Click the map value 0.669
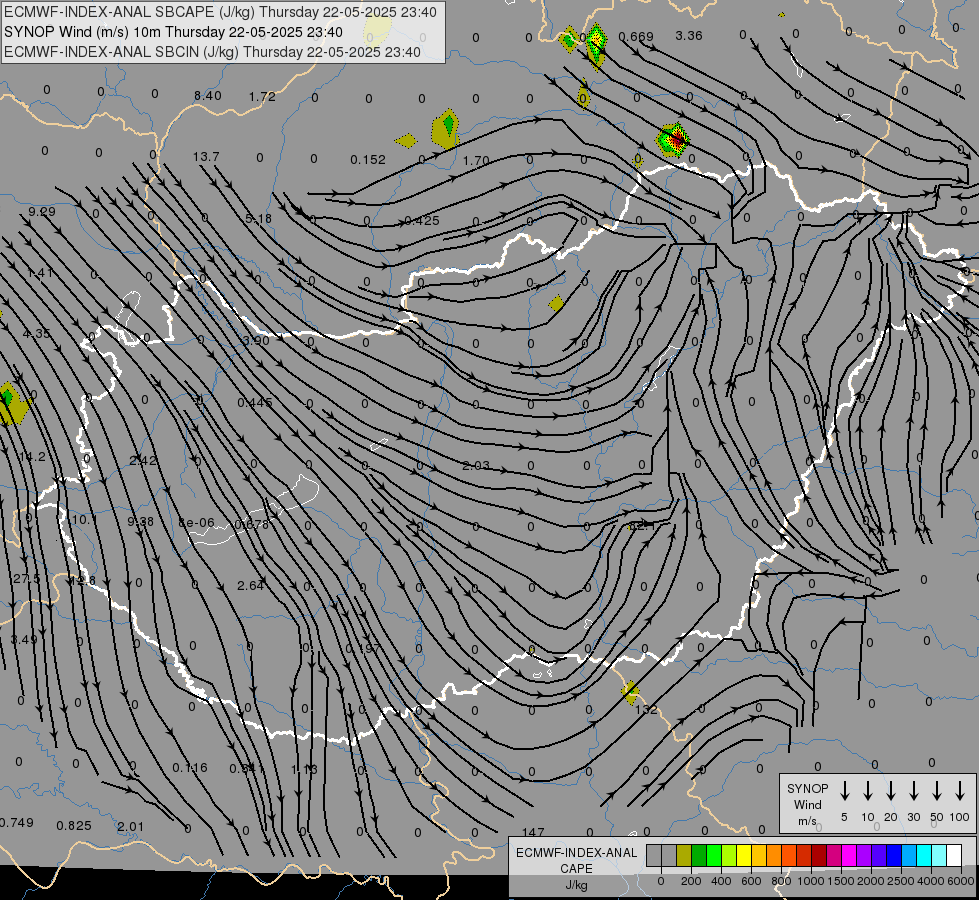The width and height of the screenshot is (979, 900). tap(636, 37)
